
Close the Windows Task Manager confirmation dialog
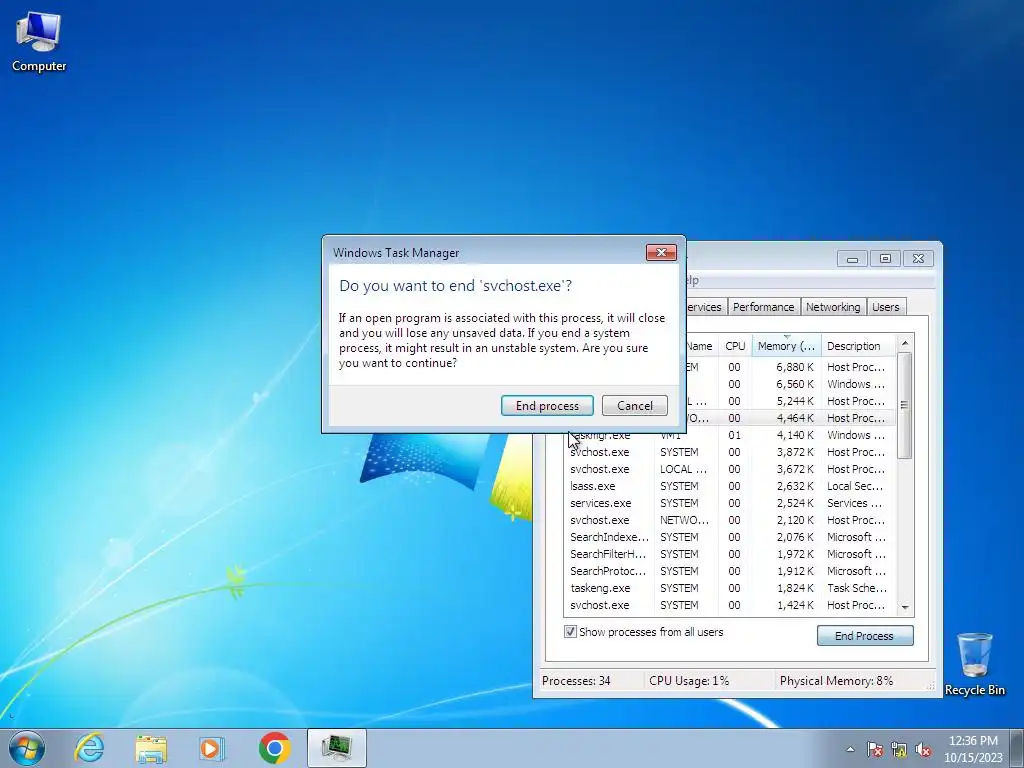click(x=661, y=253)
